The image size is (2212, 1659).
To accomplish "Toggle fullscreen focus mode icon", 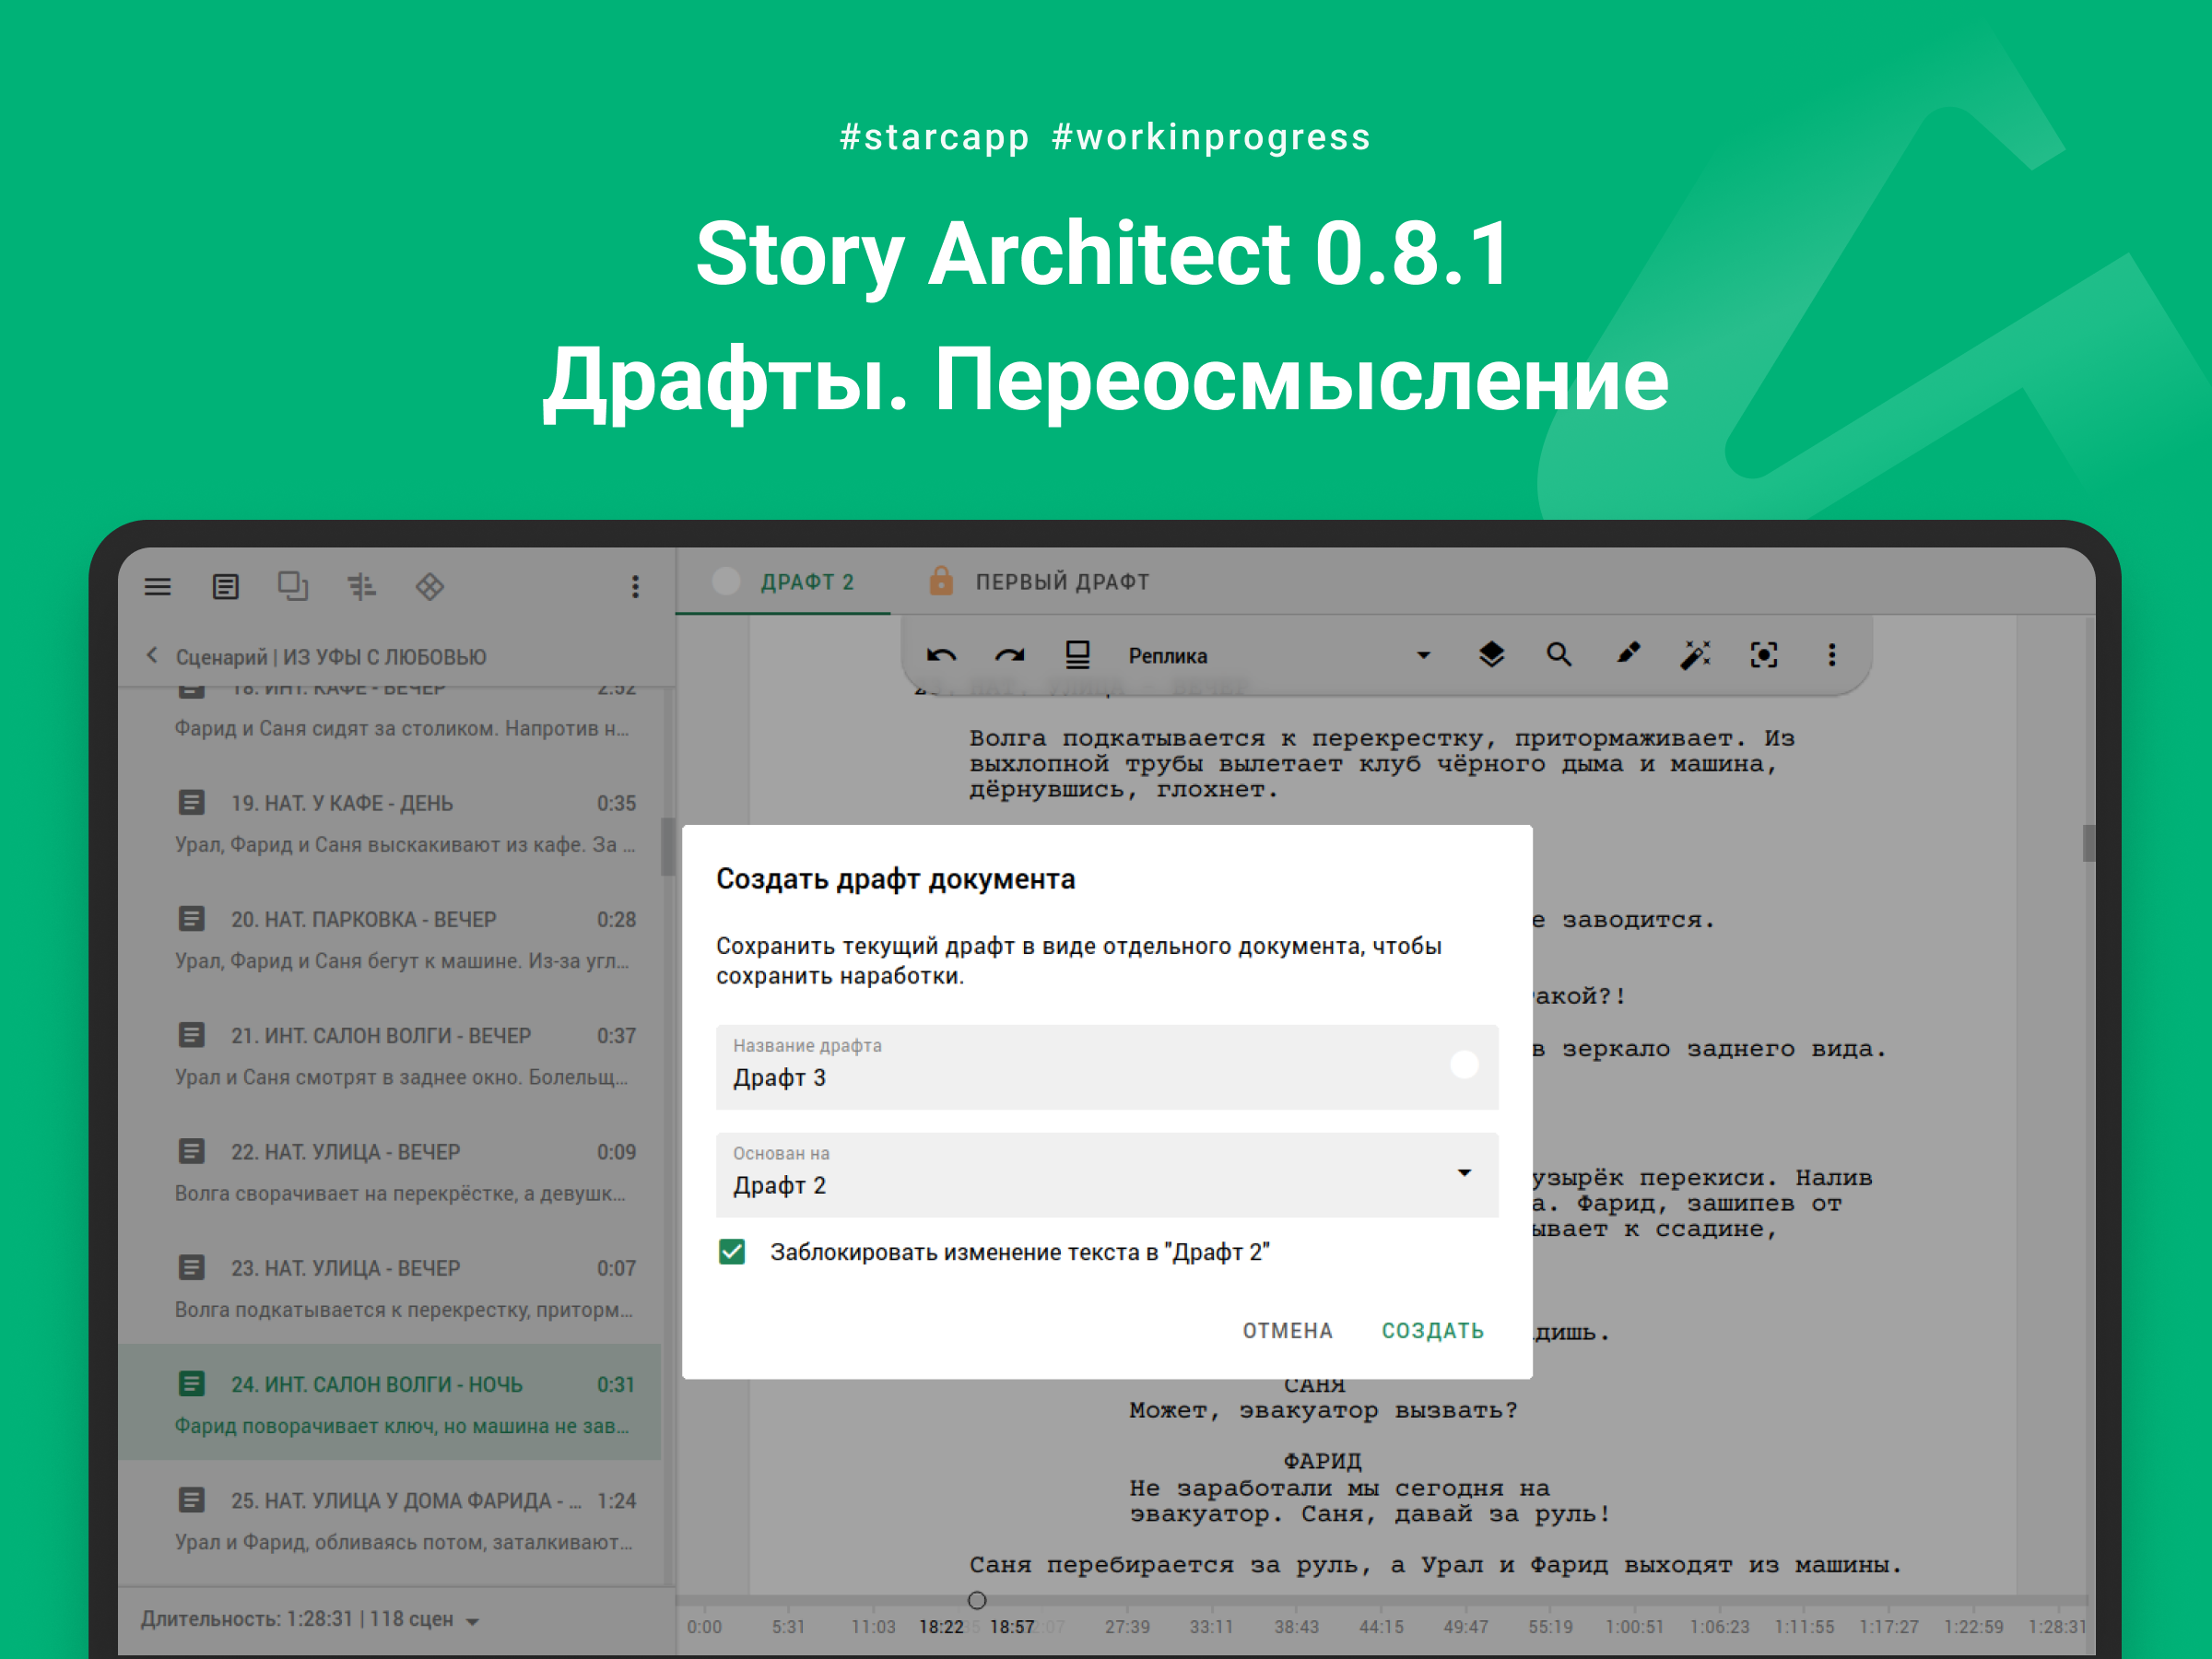I will click(1764, 655).
